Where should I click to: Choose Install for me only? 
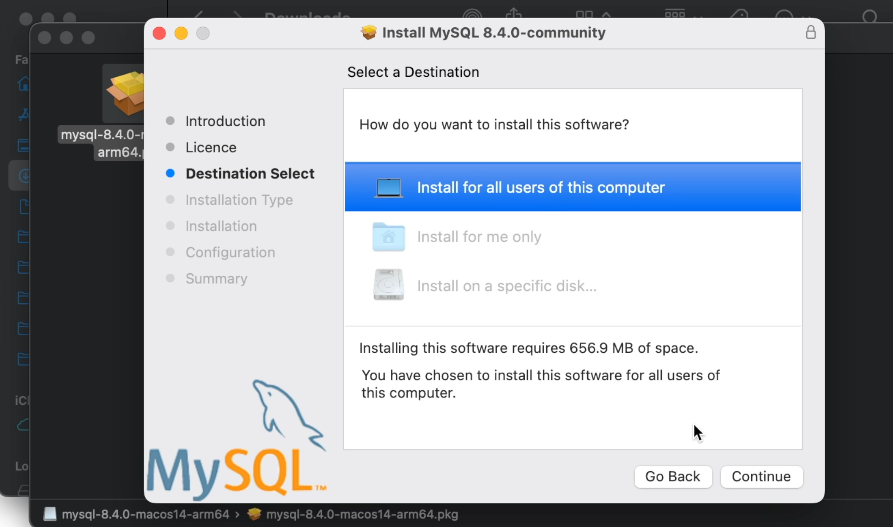572,236
